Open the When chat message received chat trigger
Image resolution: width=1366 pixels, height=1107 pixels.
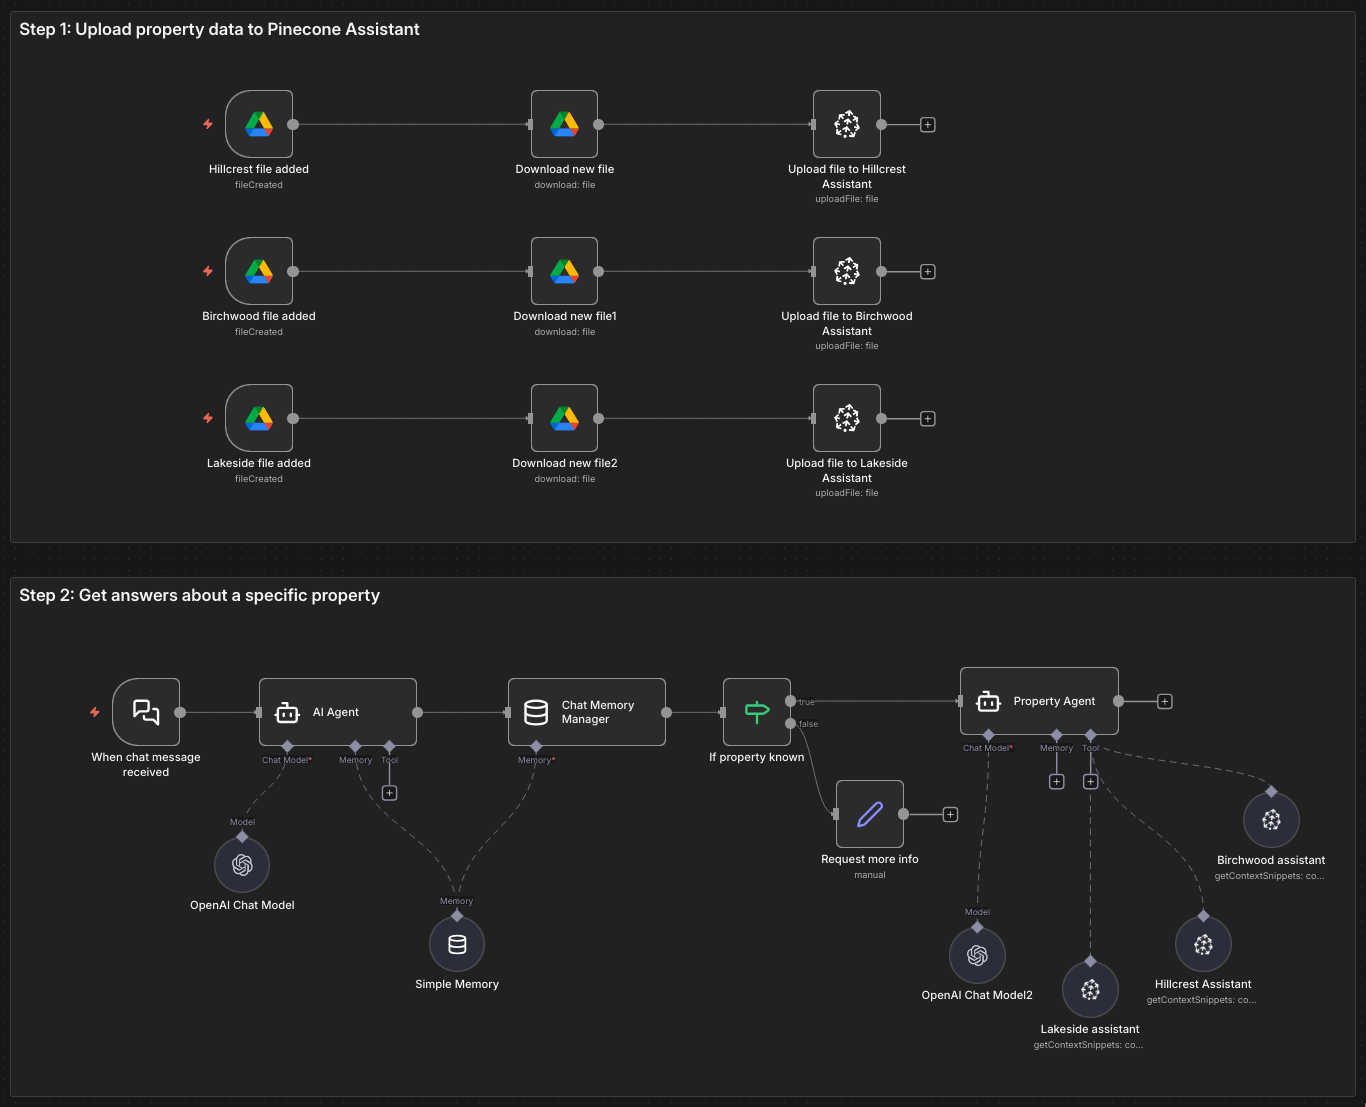point(146,712)
